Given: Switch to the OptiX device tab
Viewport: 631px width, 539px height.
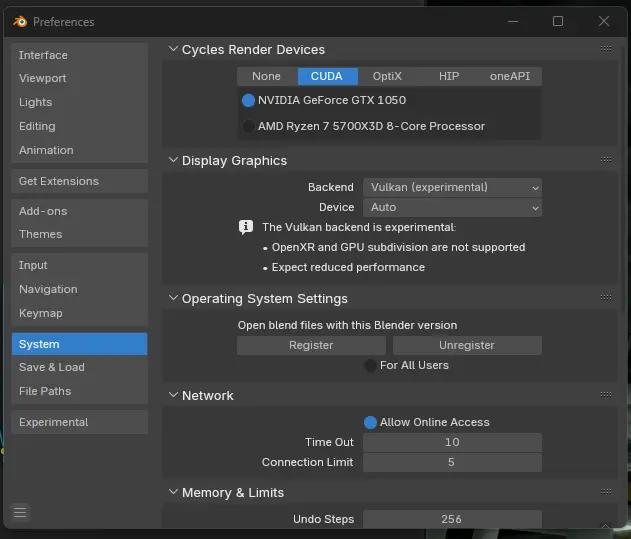Looking at the screenshot, I should coord(388,76).
